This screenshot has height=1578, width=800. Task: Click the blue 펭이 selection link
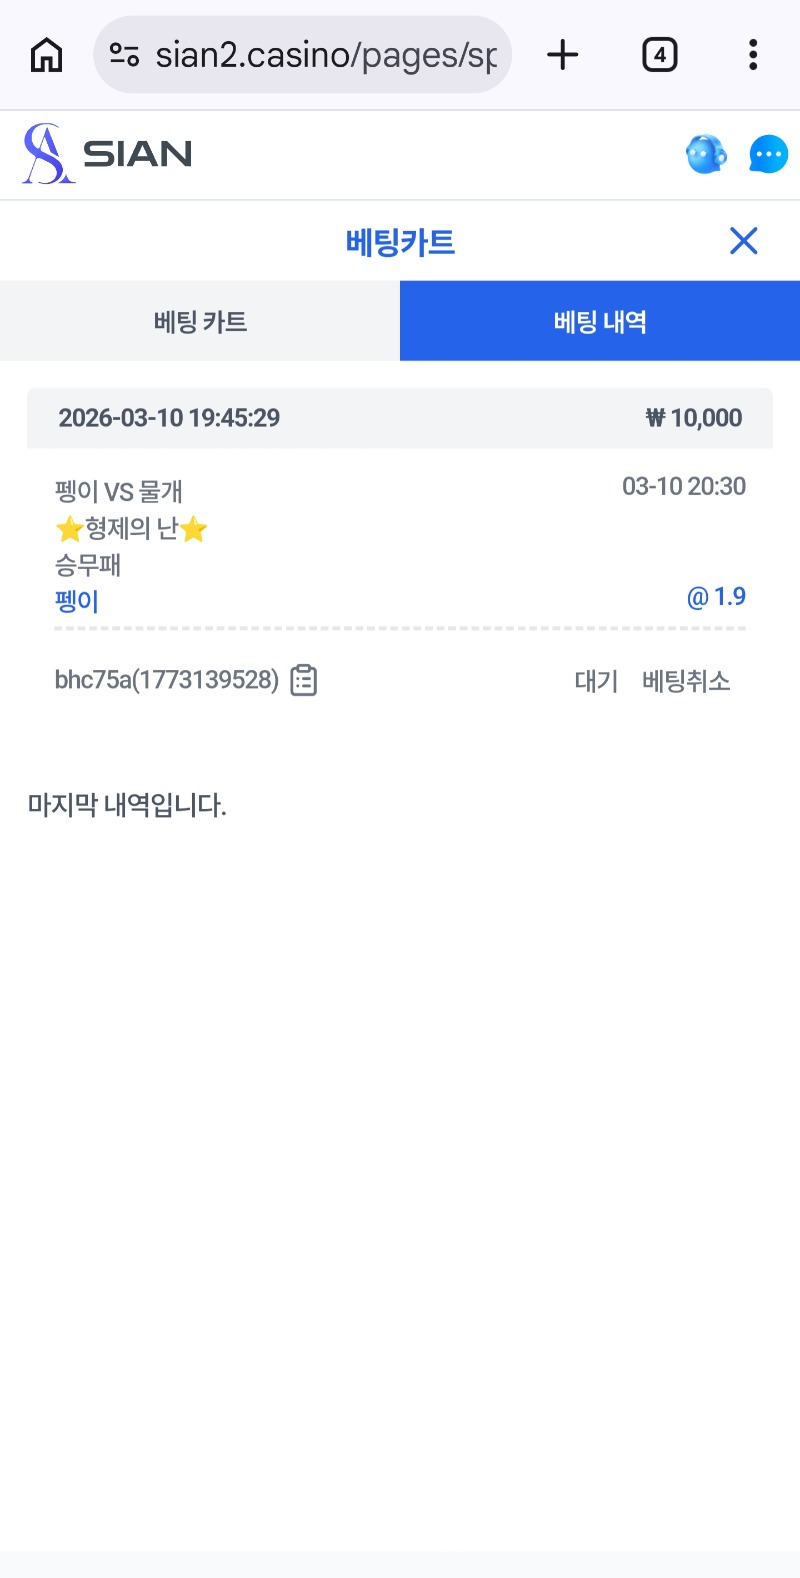(77, 602)
